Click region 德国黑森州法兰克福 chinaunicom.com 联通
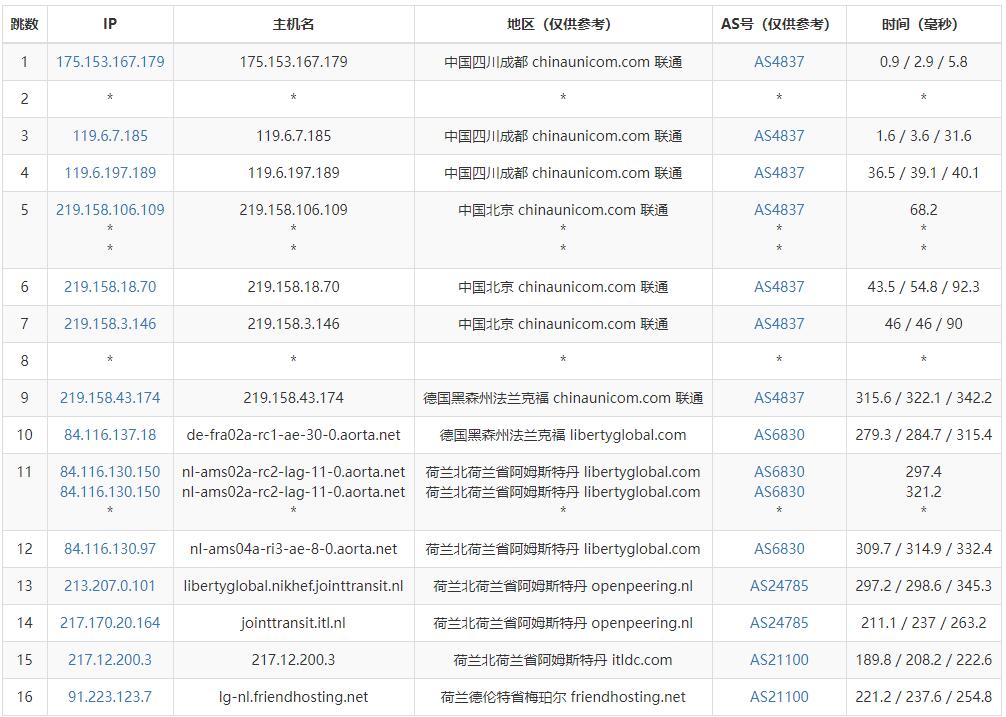The height and width of the screenshot is (717, 1006). [x=563, y=398]
